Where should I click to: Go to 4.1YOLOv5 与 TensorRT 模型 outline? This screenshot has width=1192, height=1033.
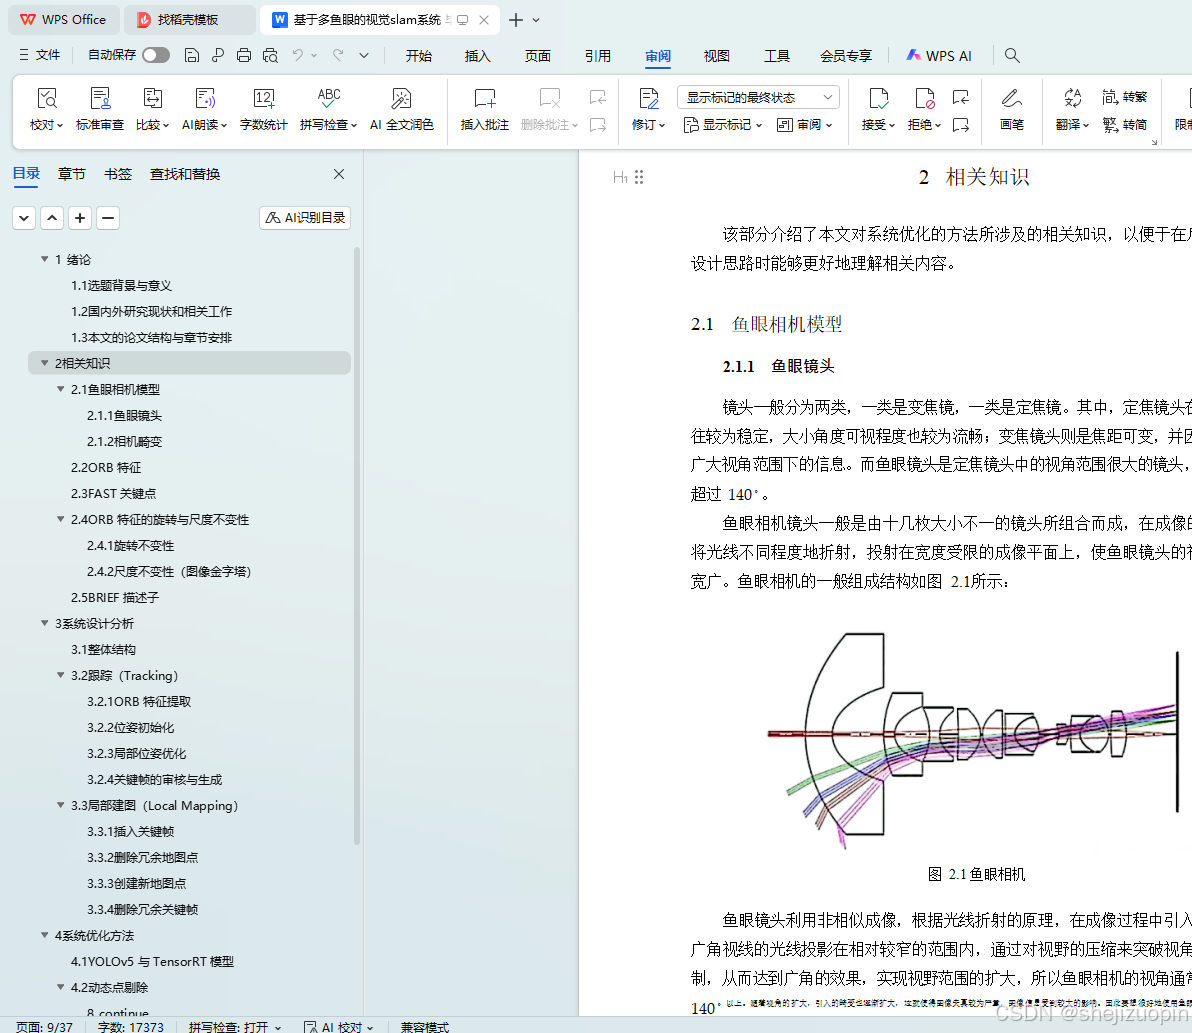pyautogui.click(x=152, y=962)
